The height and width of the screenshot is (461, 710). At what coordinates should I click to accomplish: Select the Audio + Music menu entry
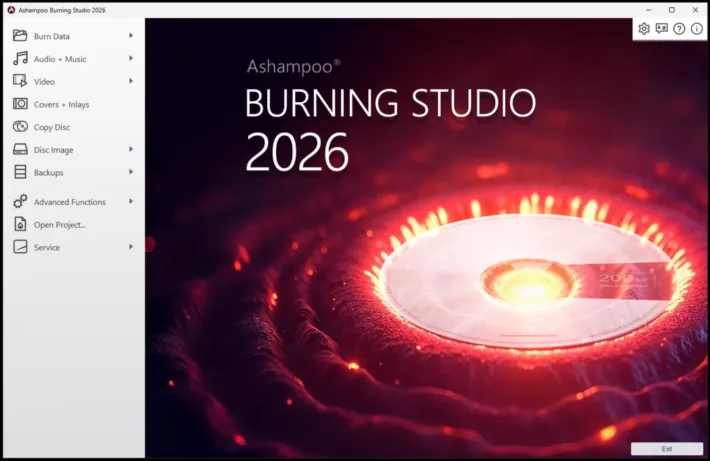(x=74, y=58)
